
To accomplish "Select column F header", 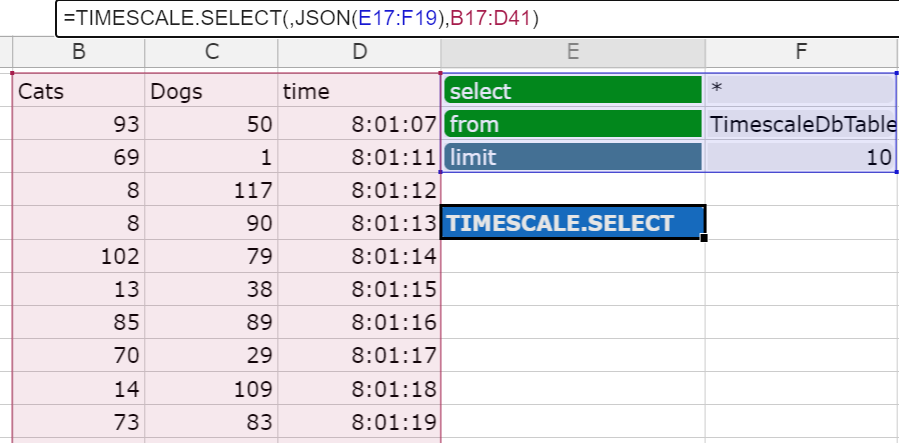I will (x=802, y=52).
